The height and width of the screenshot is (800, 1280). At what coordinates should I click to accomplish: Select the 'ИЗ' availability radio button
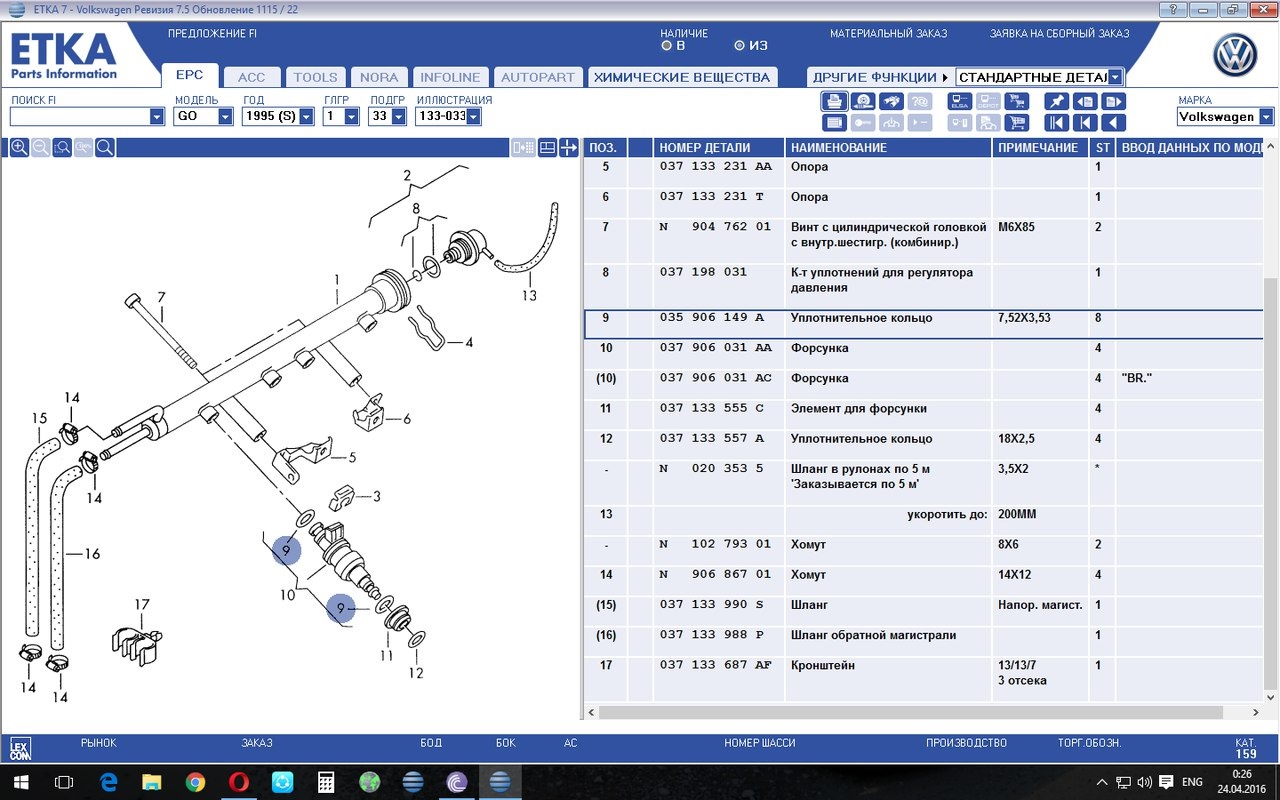point(739,45)
